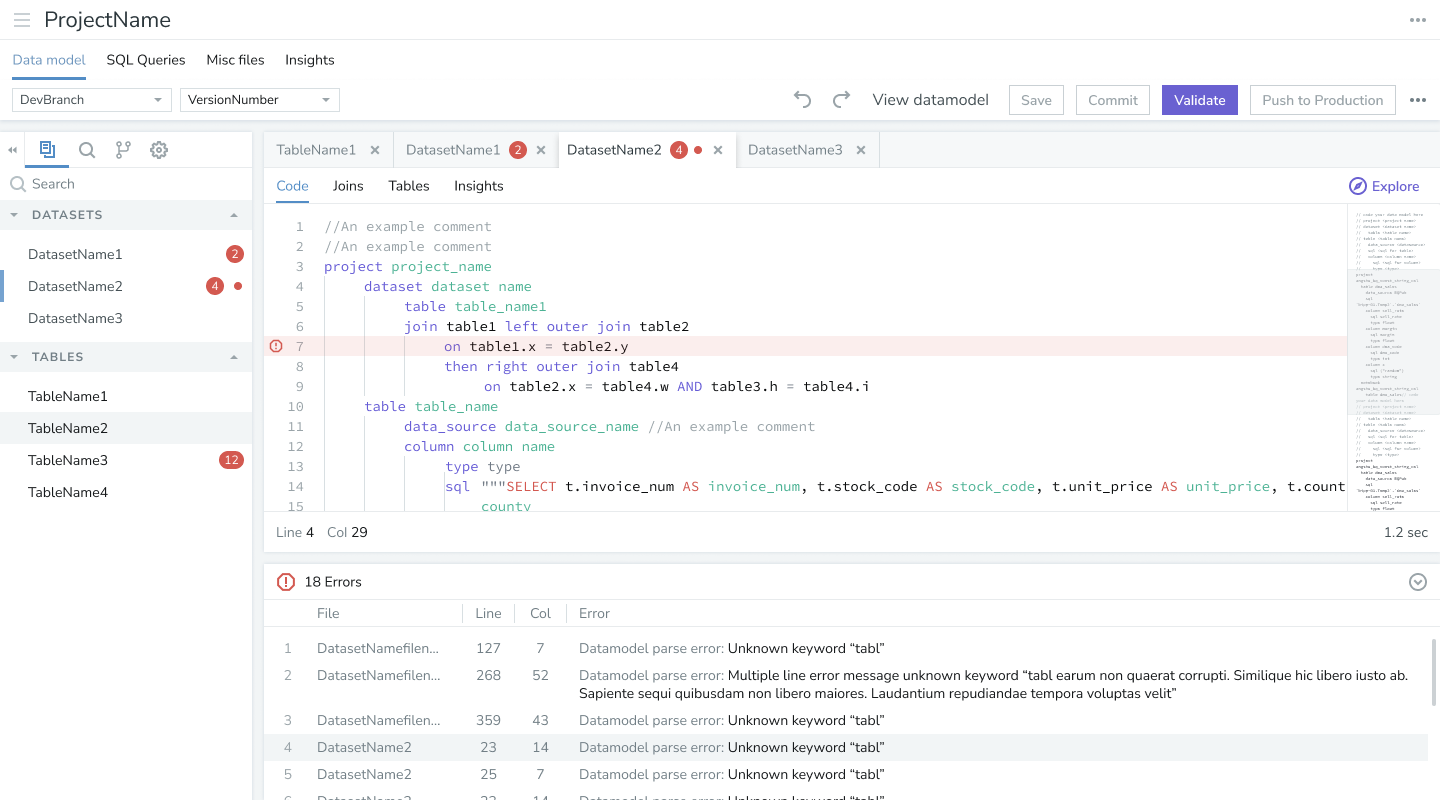Open the sidebar settings gear icon

[x=159, y=150]
